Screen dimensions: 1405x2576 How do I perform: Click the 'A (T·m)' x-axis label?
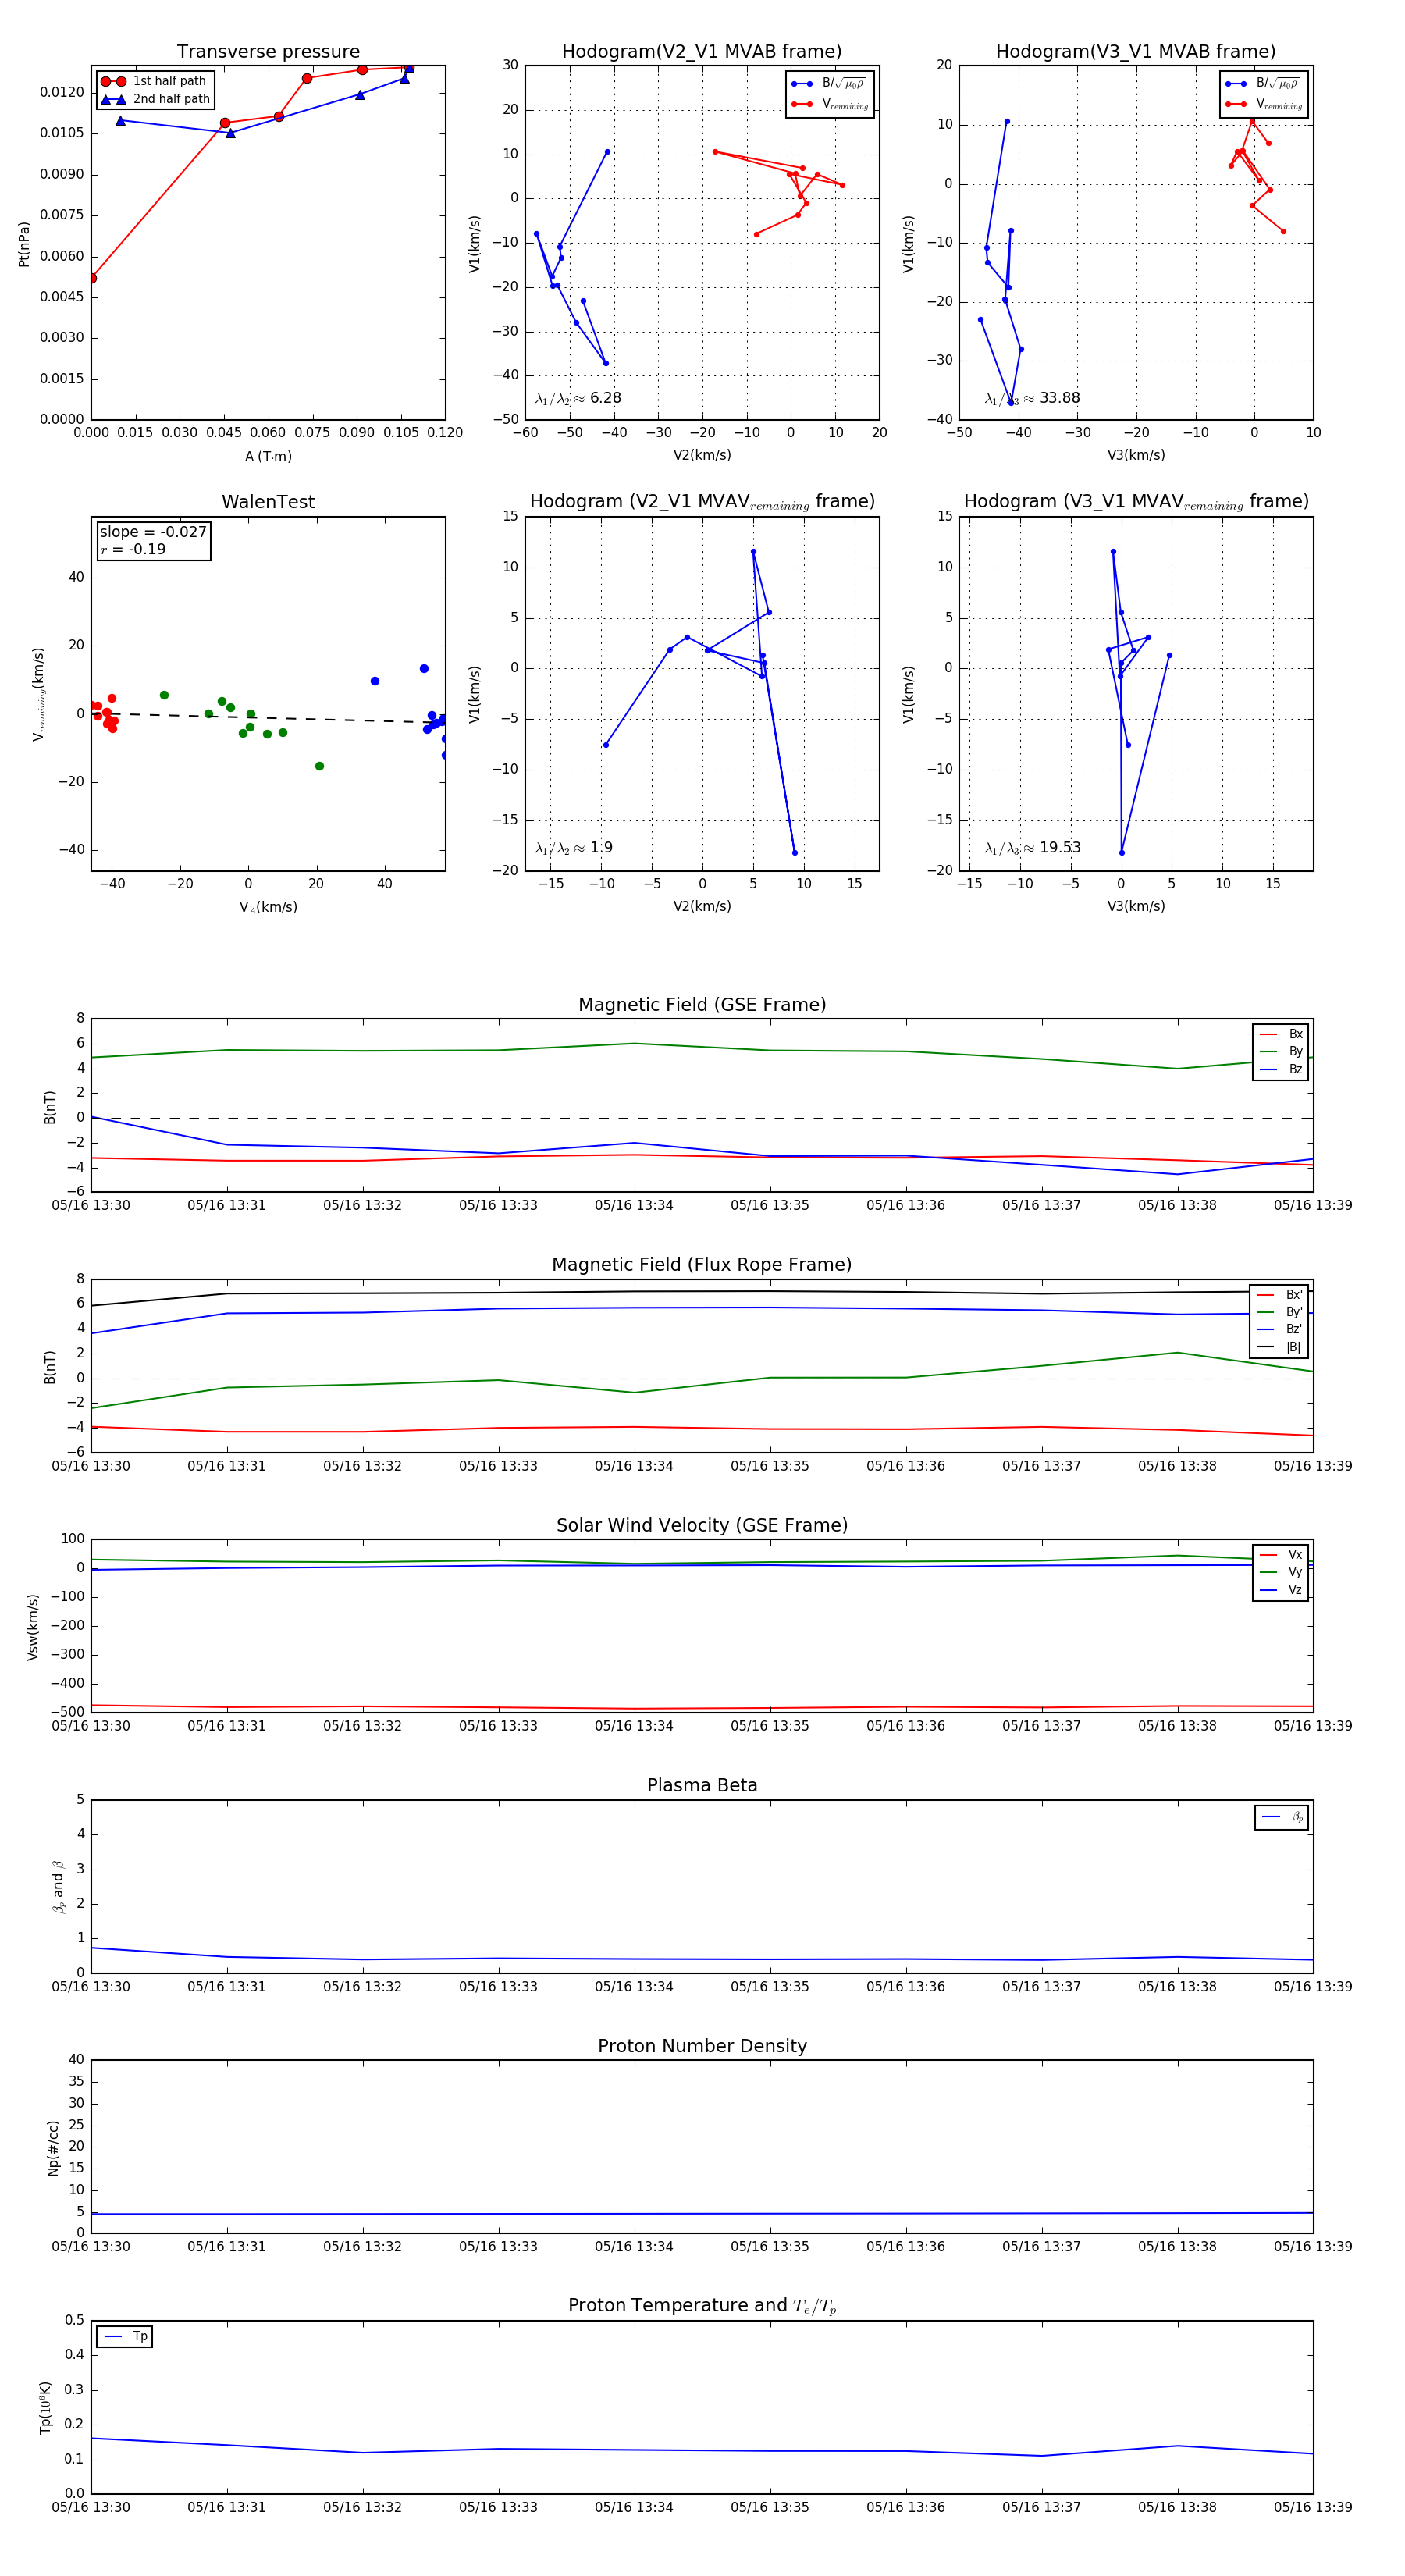tap(268, 456)
